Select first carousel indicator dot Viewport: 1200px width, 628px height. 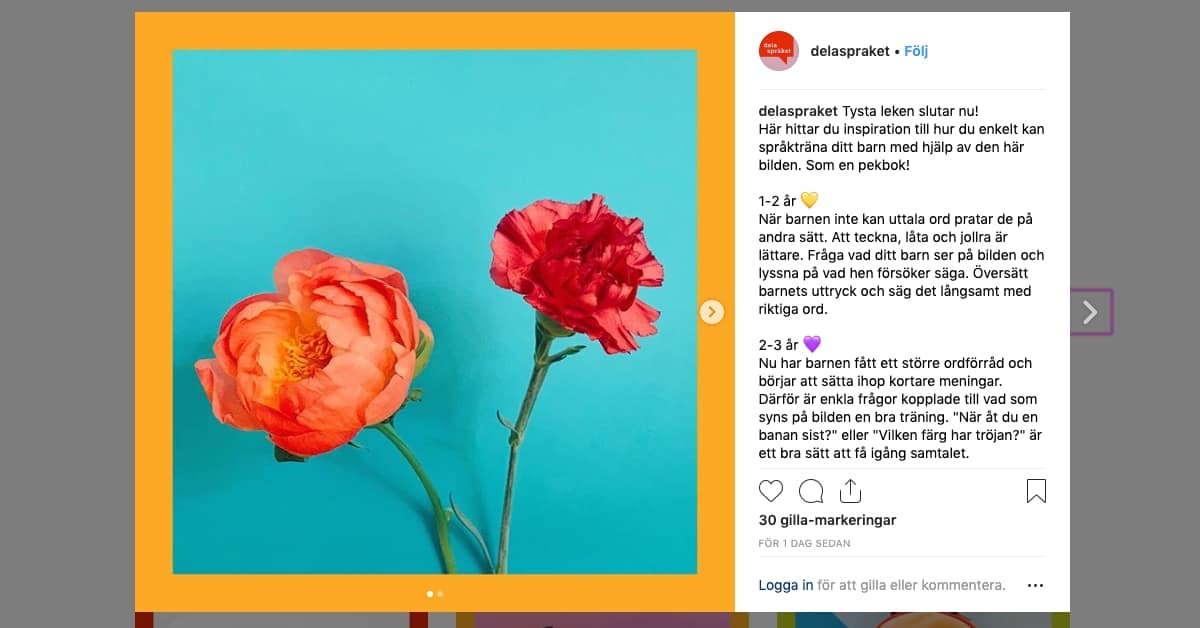(x=430, y=593)
